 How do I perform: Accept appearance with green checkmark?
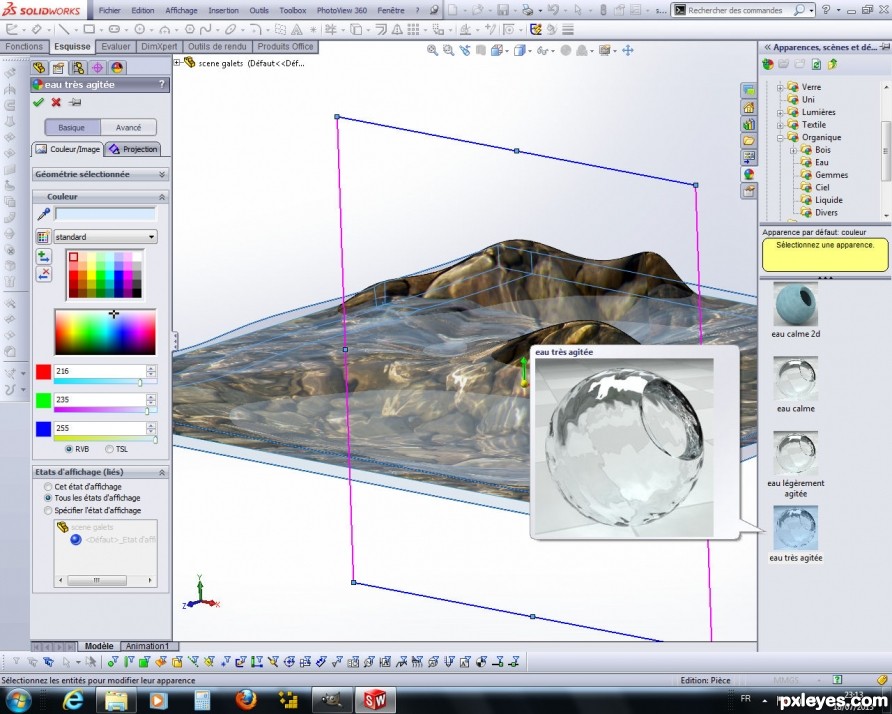[x=38, y=102]
